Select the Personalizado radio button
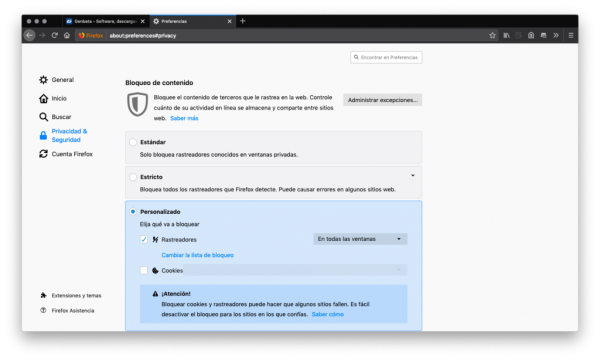 click(x=133, y=212)
